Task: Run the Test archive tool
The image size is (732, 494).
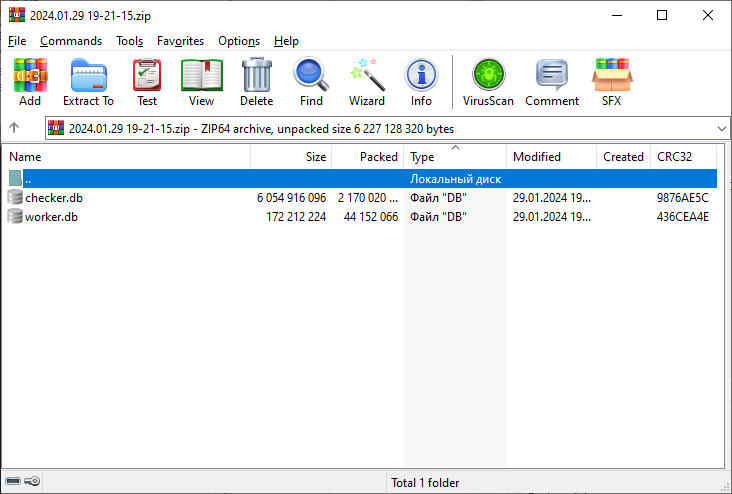Action: click(x=147, y=75)
